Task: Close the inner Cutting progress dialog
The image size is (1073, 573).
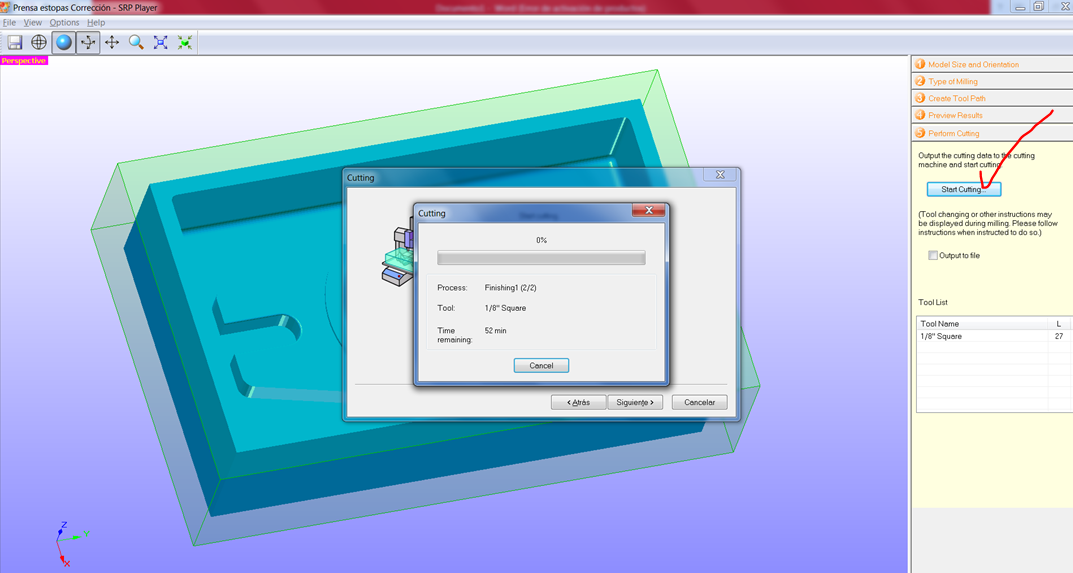Action: coord(649,210)
